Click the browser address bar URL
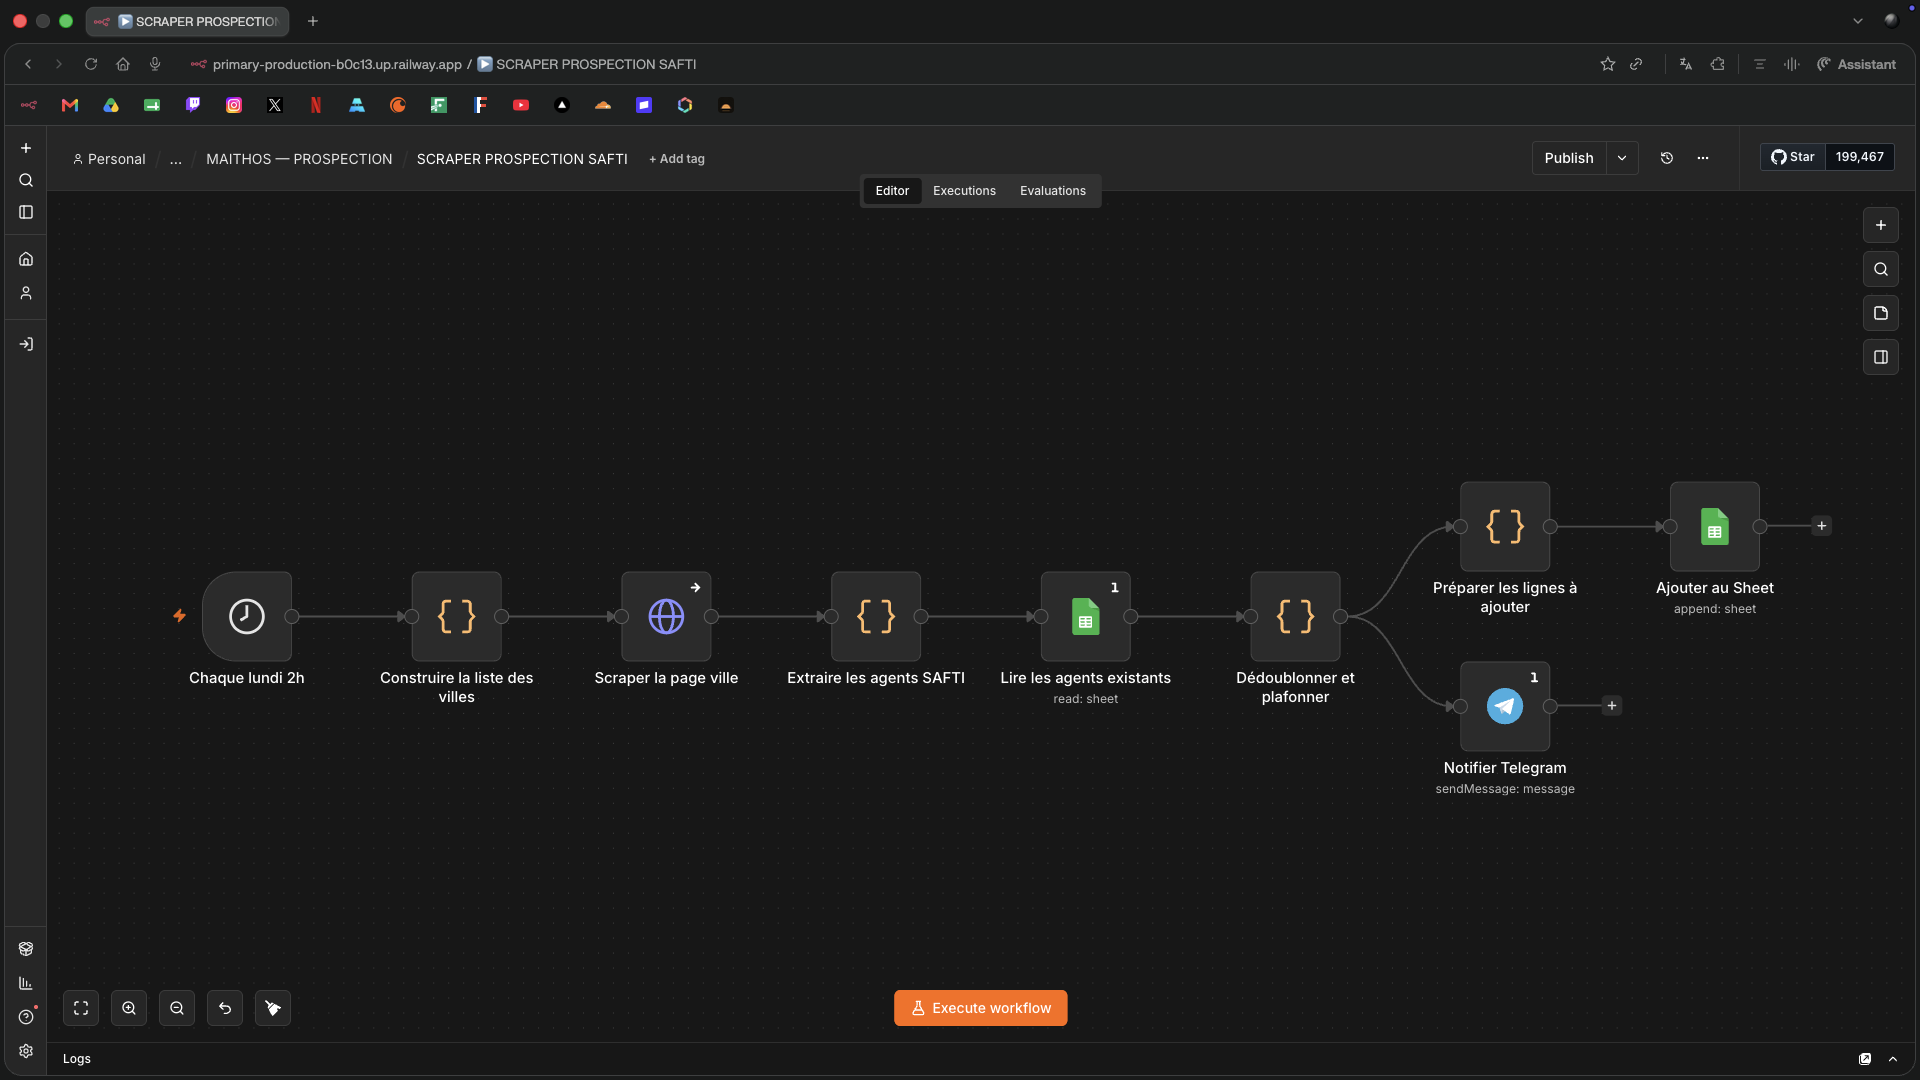1920x1080 pixels. [337, 64]
